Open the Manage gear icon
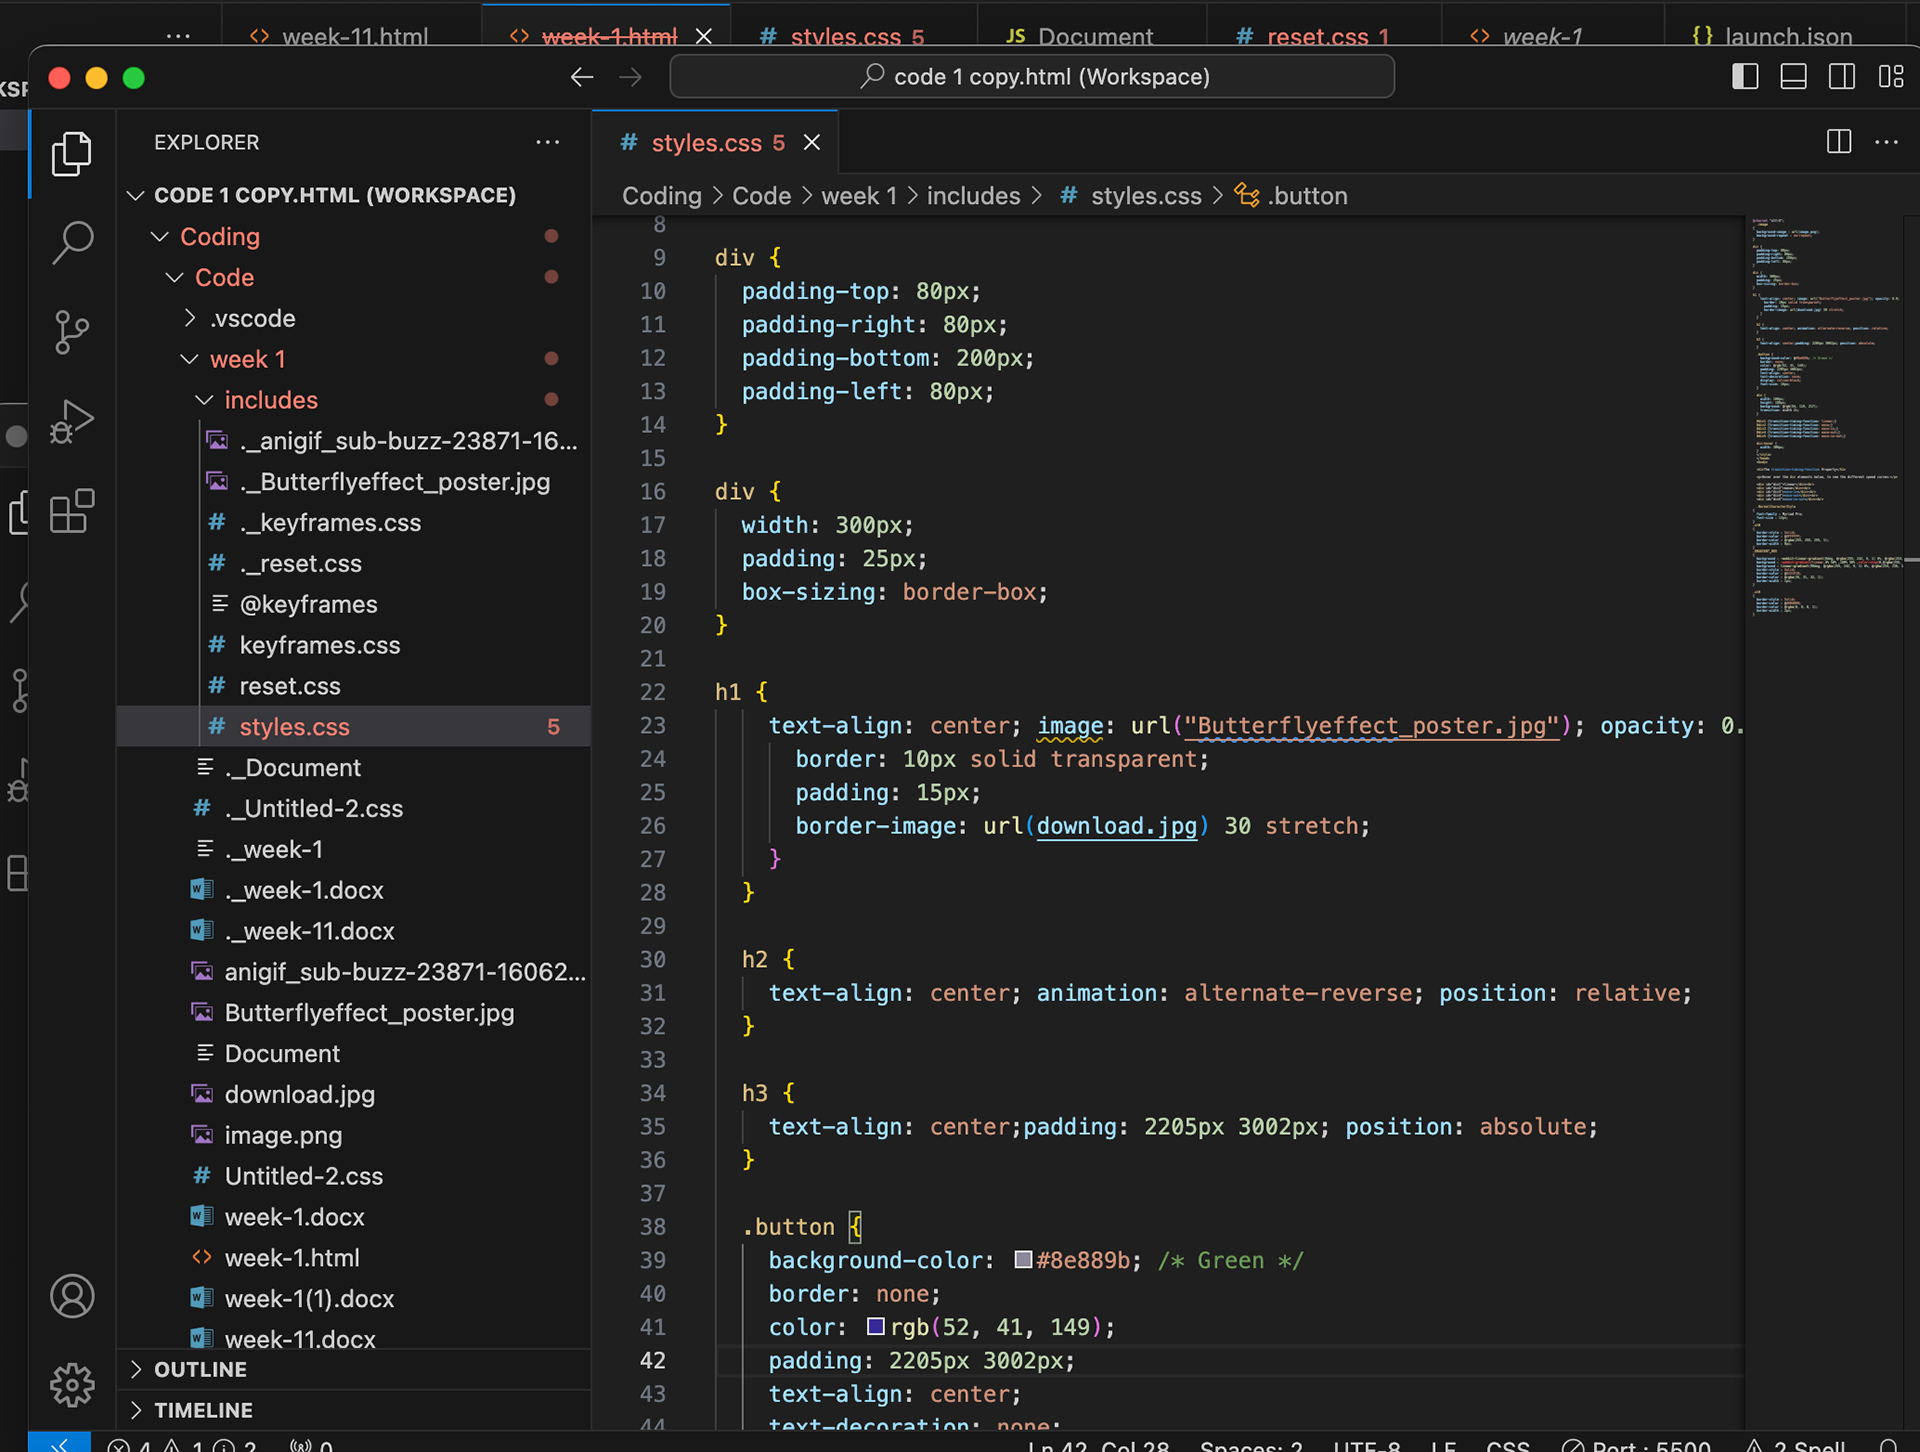 72,1385
